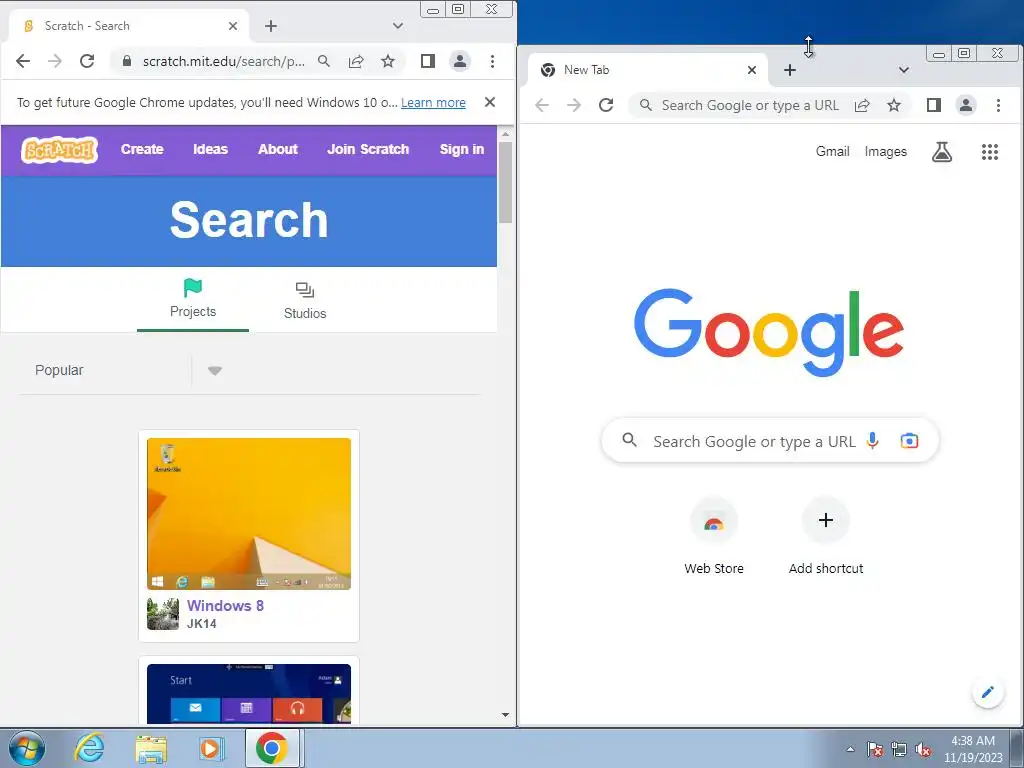Click scrollbar down arrow in Scratch window
Image resolution: width=1024 pixels, height=768 pixels.
pyautogui.click(x=505, y=715)
